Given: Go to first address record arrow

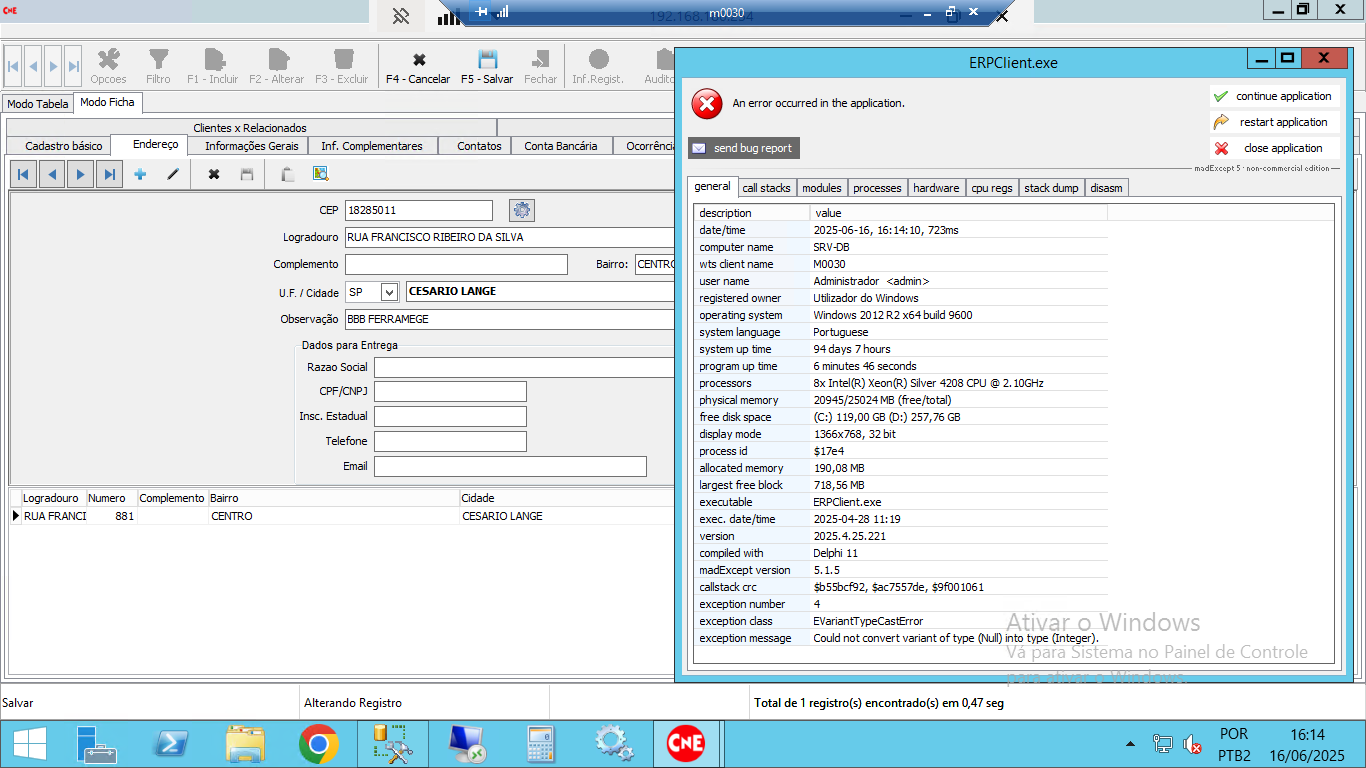Looking at the screenshot, I should click(22, 174).
